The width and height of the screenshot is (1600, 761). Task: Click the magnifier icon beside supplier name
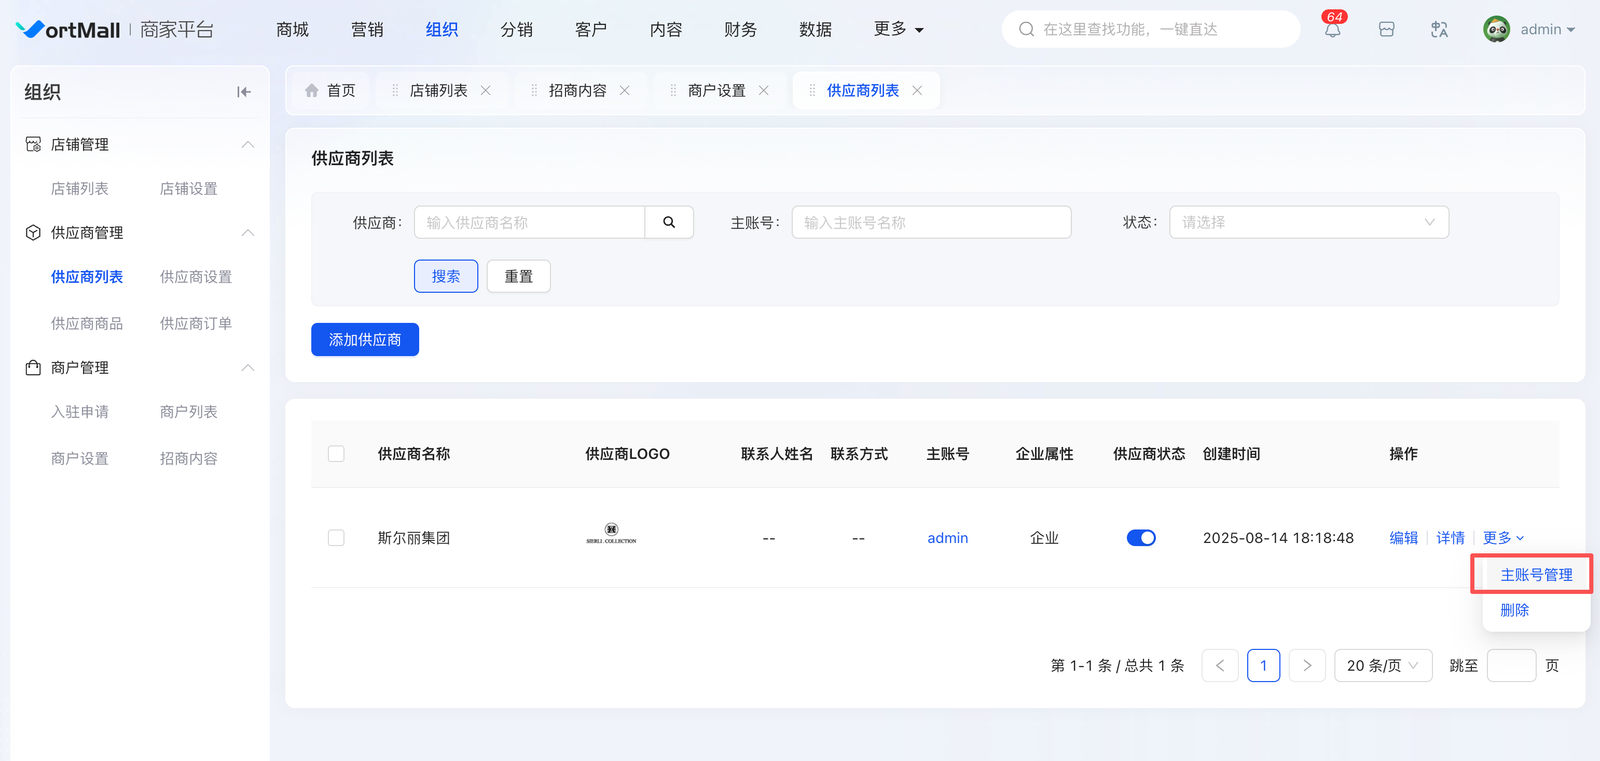[669, 222]
